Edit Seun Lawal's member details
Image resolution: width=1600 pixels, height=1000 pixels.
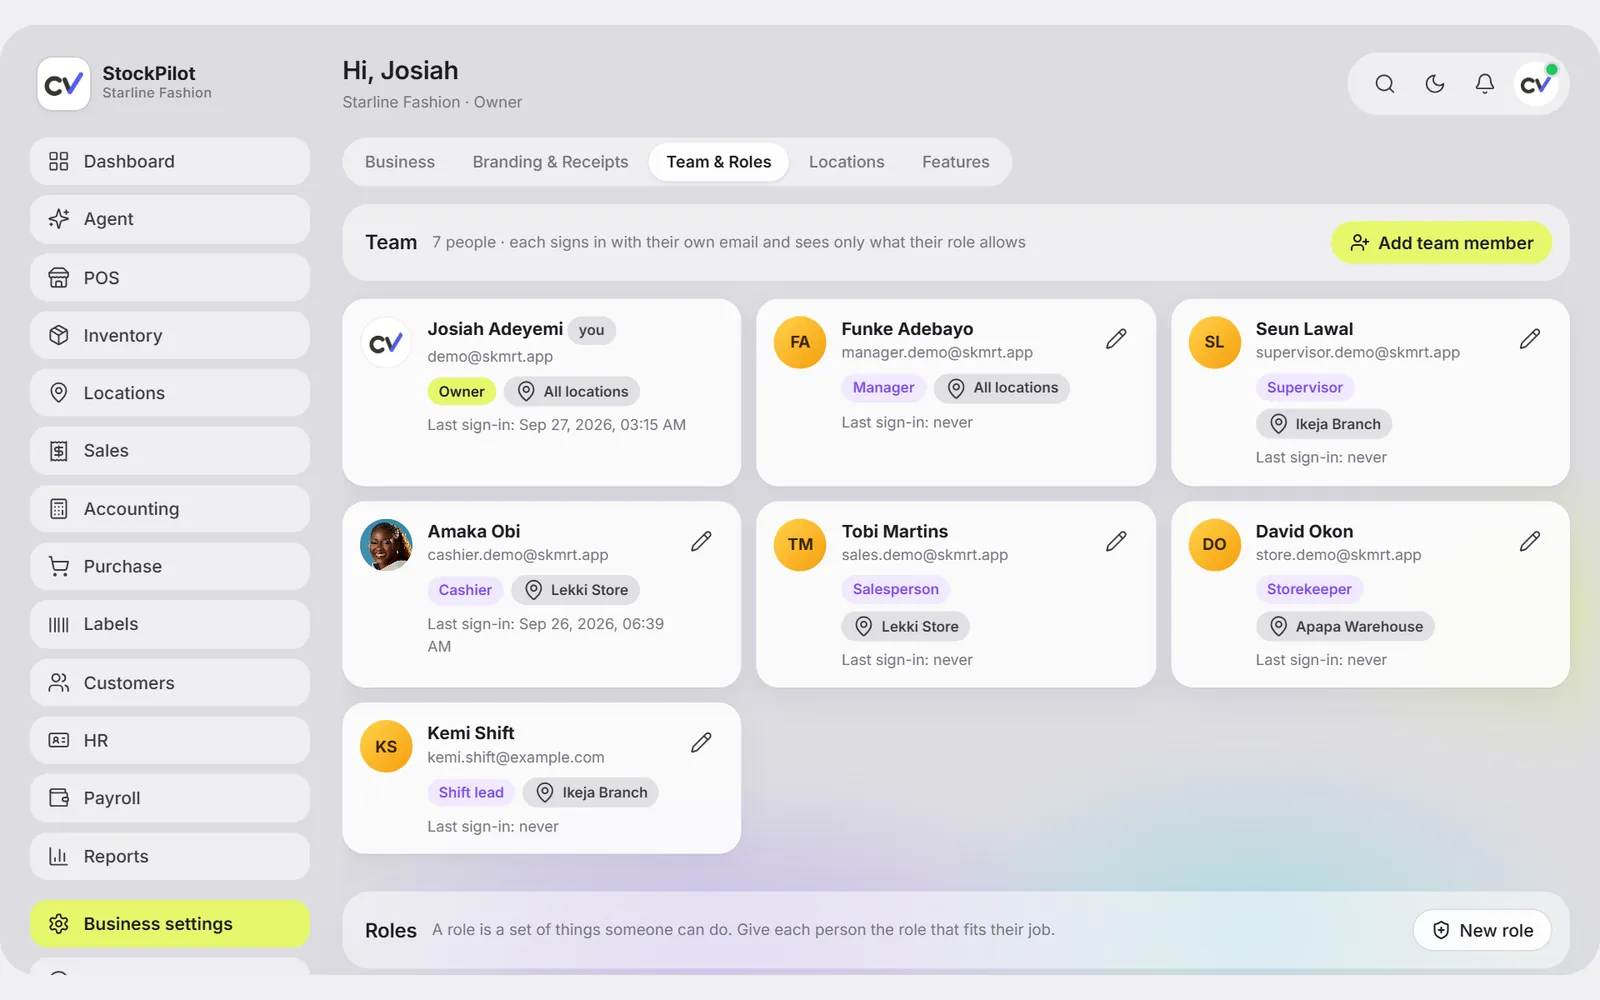pyautogui.click(x=1530, y=339)
